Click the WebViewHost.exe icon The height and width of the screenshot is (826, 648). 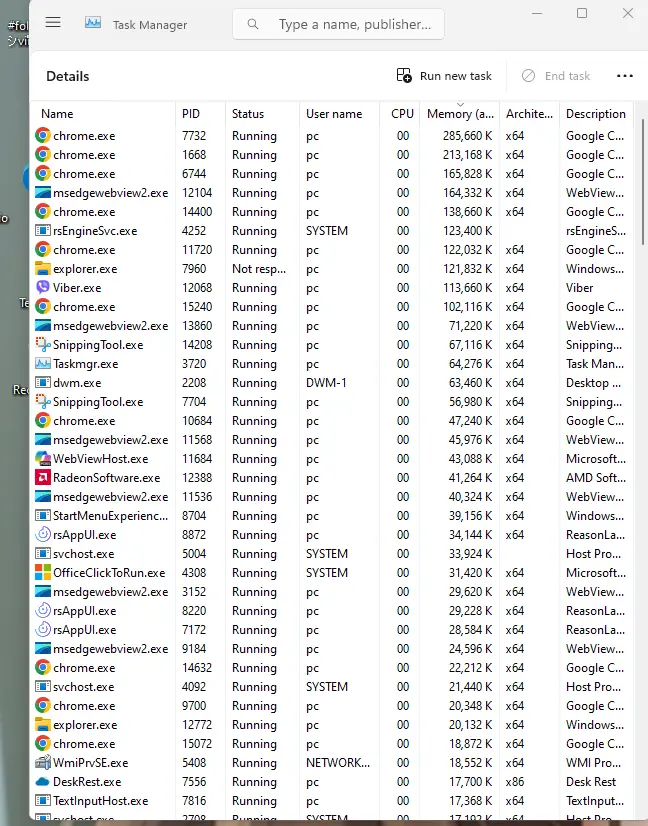(x=43, y=458)
